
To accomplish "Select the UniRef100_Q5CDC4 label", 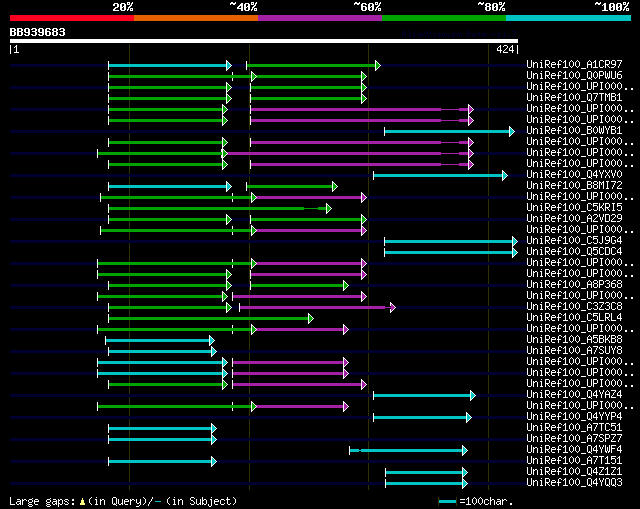I will (574, 251).
